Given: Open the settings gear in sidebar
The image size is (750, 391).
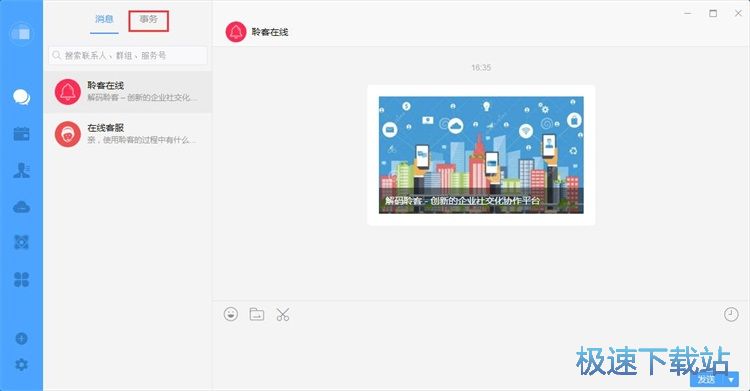Looking at the screenshot, I should click(x=22, y=365).
